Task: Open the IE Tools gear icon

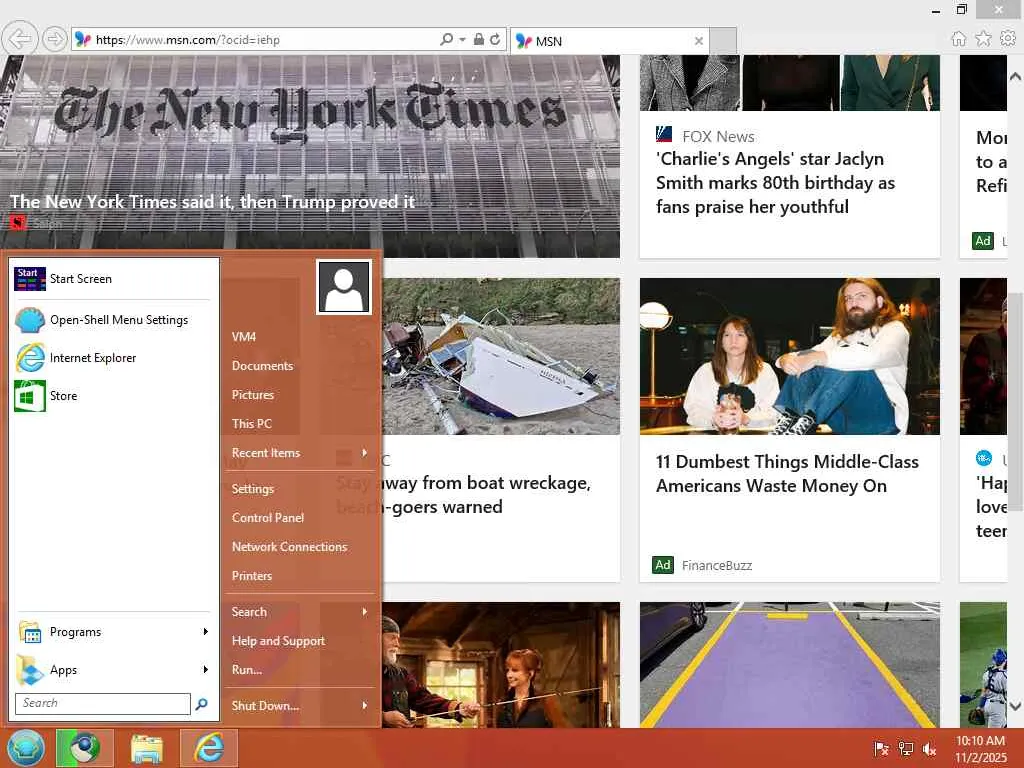Action: [1008, 39]
